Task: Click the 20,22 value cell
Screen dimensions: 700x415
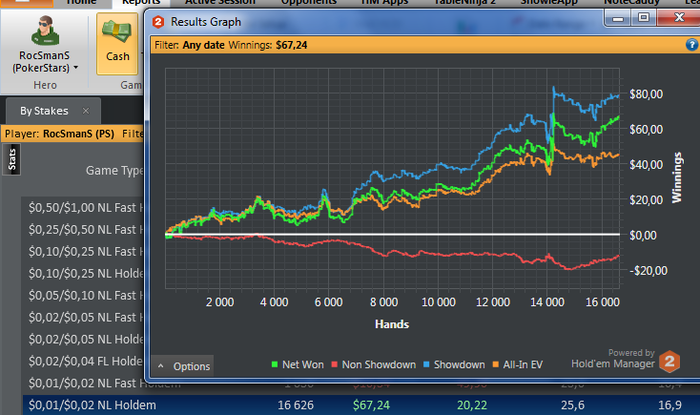Action: click(472, 405)
